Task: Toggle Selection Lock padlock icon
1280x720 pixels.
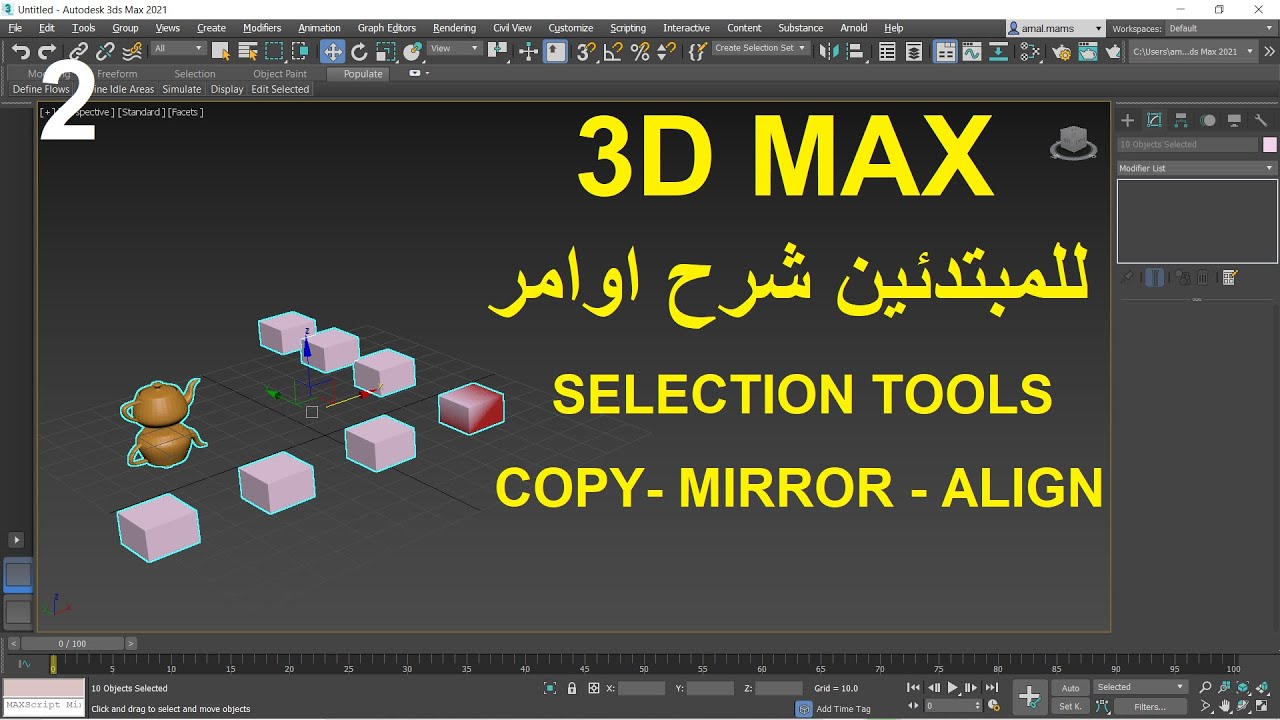Action: click(572, 688)
